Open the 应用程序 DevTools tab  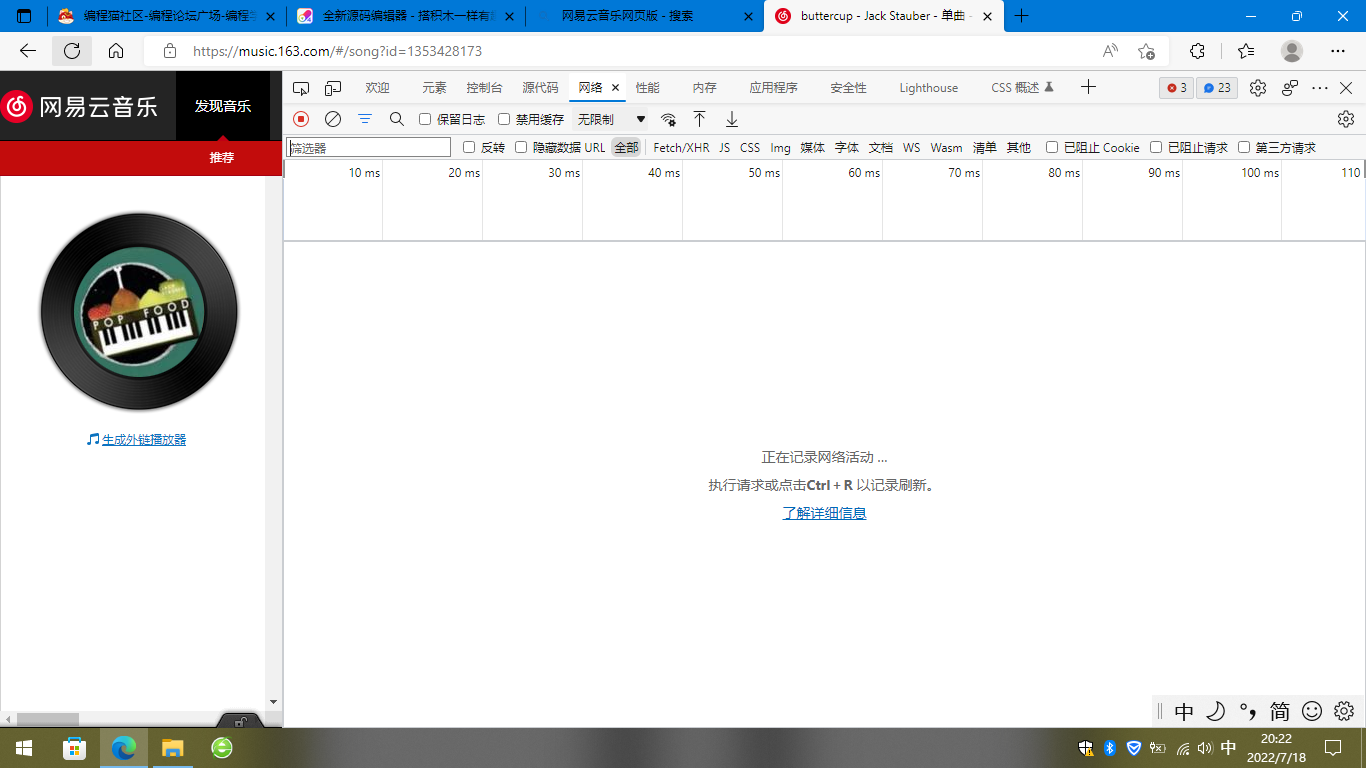[x=773, y=88]
